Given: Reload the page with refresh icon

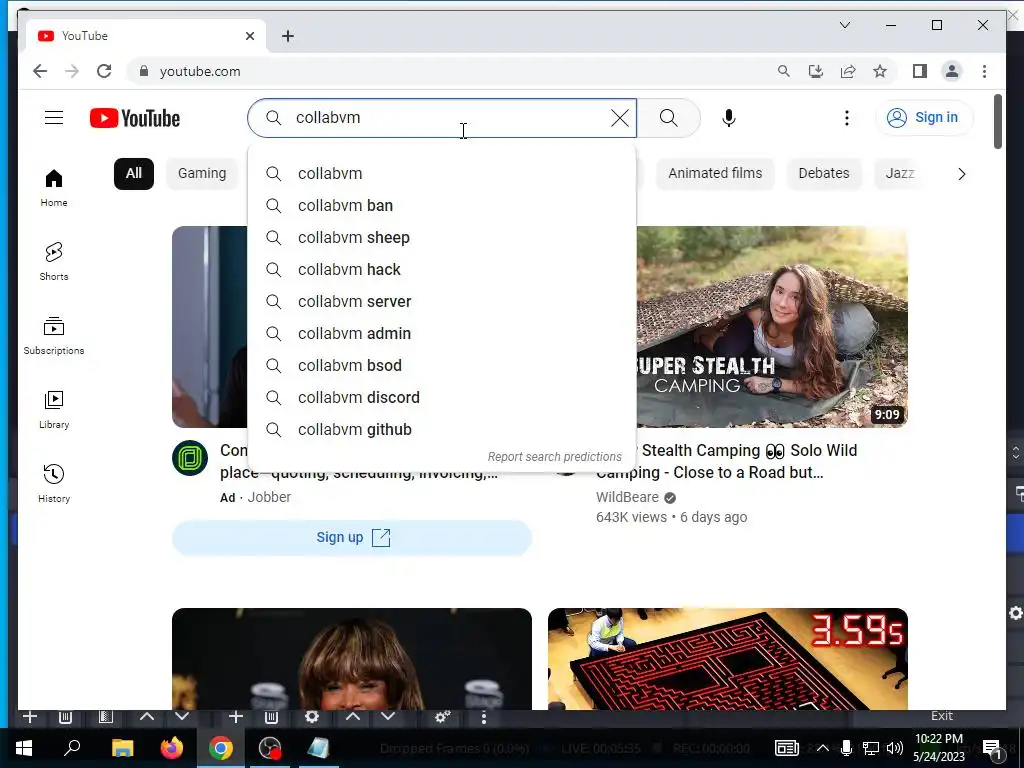Looking at the screenshot, I should coord(104,71).
